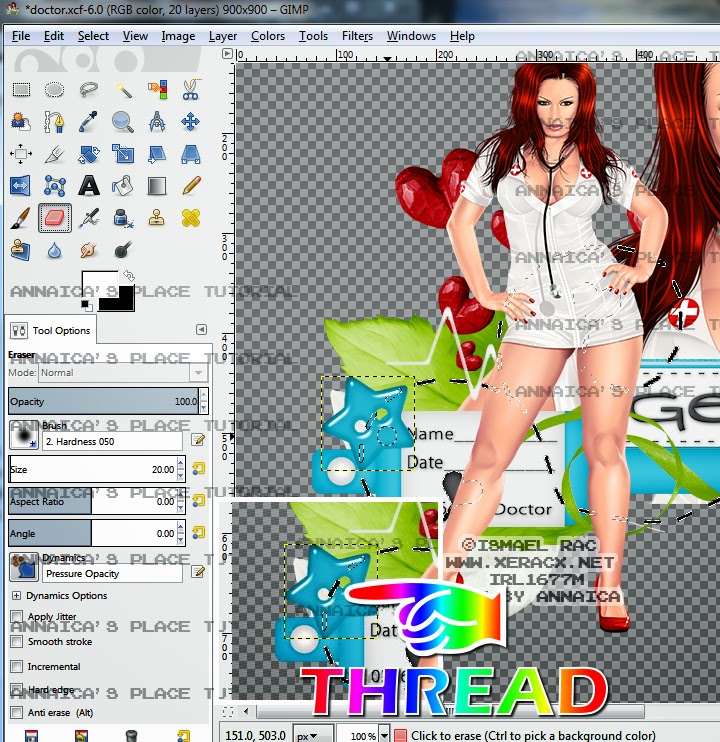Select the Scale tool

pyautogui.click(x=123, y=154)
